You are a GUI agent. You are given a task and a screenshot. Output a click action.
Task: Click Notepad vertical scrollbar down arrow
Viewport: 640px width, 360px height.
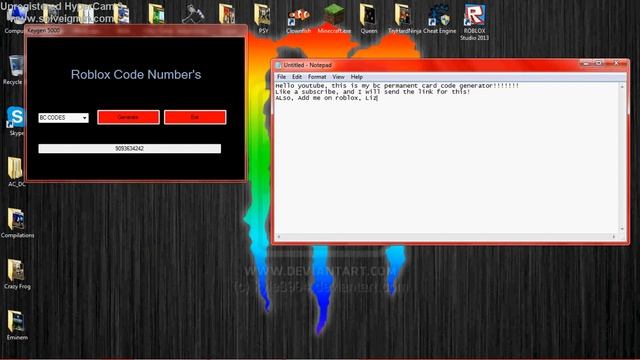tap(622, 229)
